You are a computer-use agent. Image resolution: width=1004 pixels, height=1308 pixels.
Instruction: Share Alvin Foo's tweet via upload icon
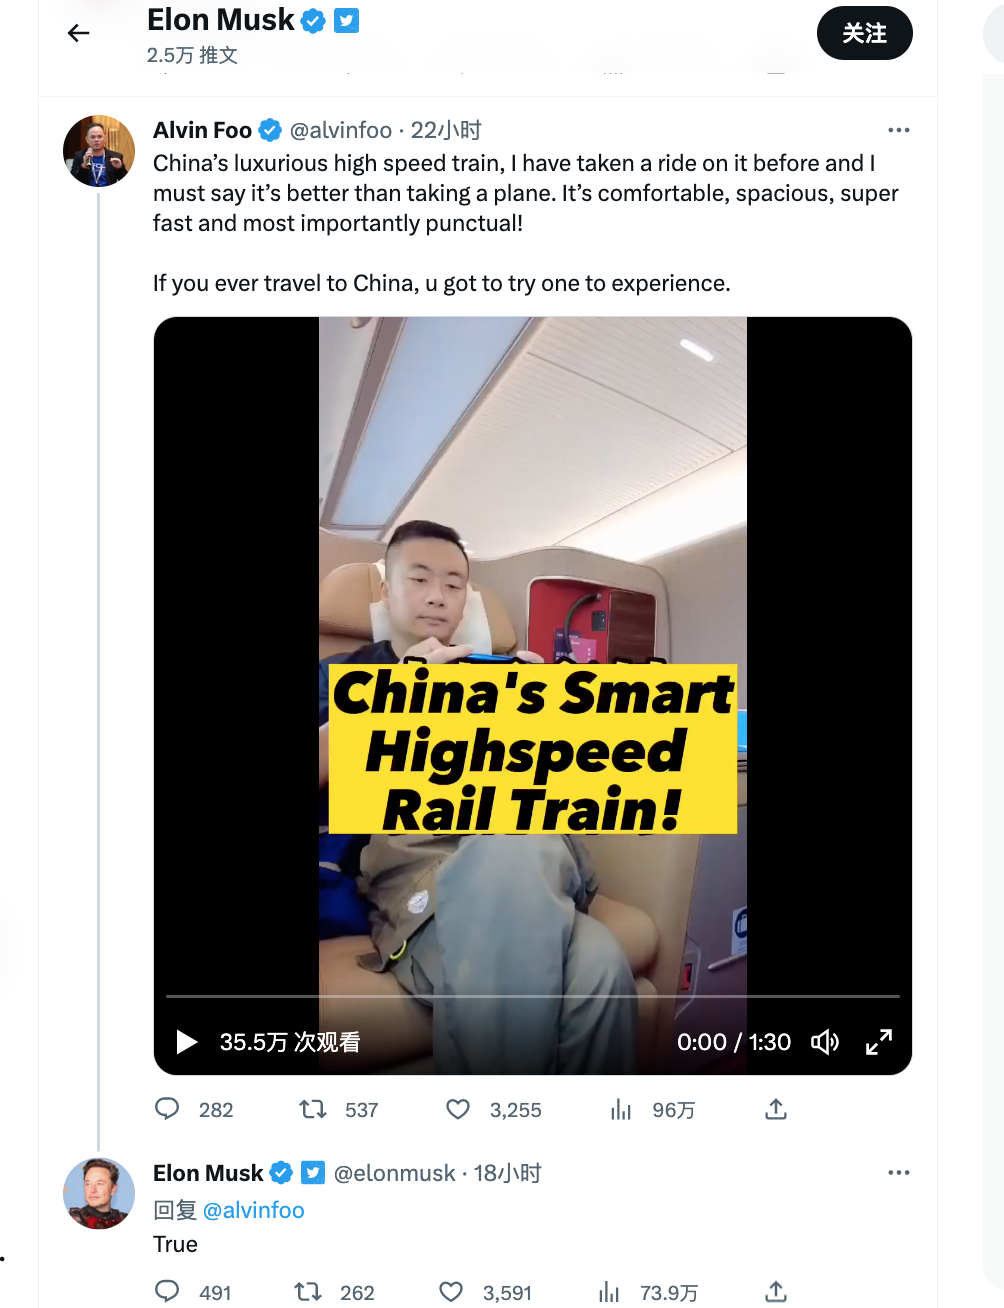click(x=776, y=1109)
